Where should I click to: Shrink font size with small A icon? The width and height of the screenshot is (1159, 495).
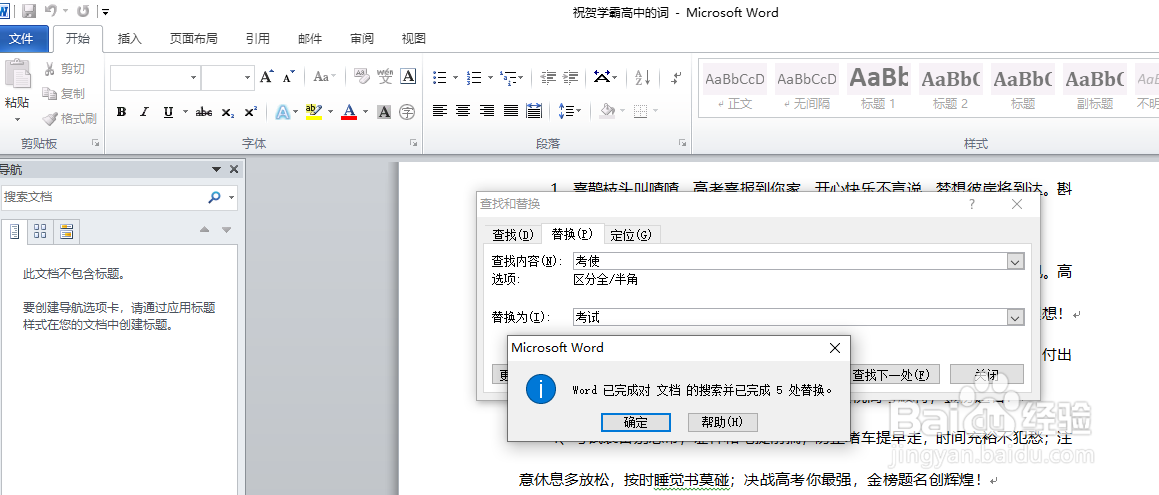tap(289, 77)
